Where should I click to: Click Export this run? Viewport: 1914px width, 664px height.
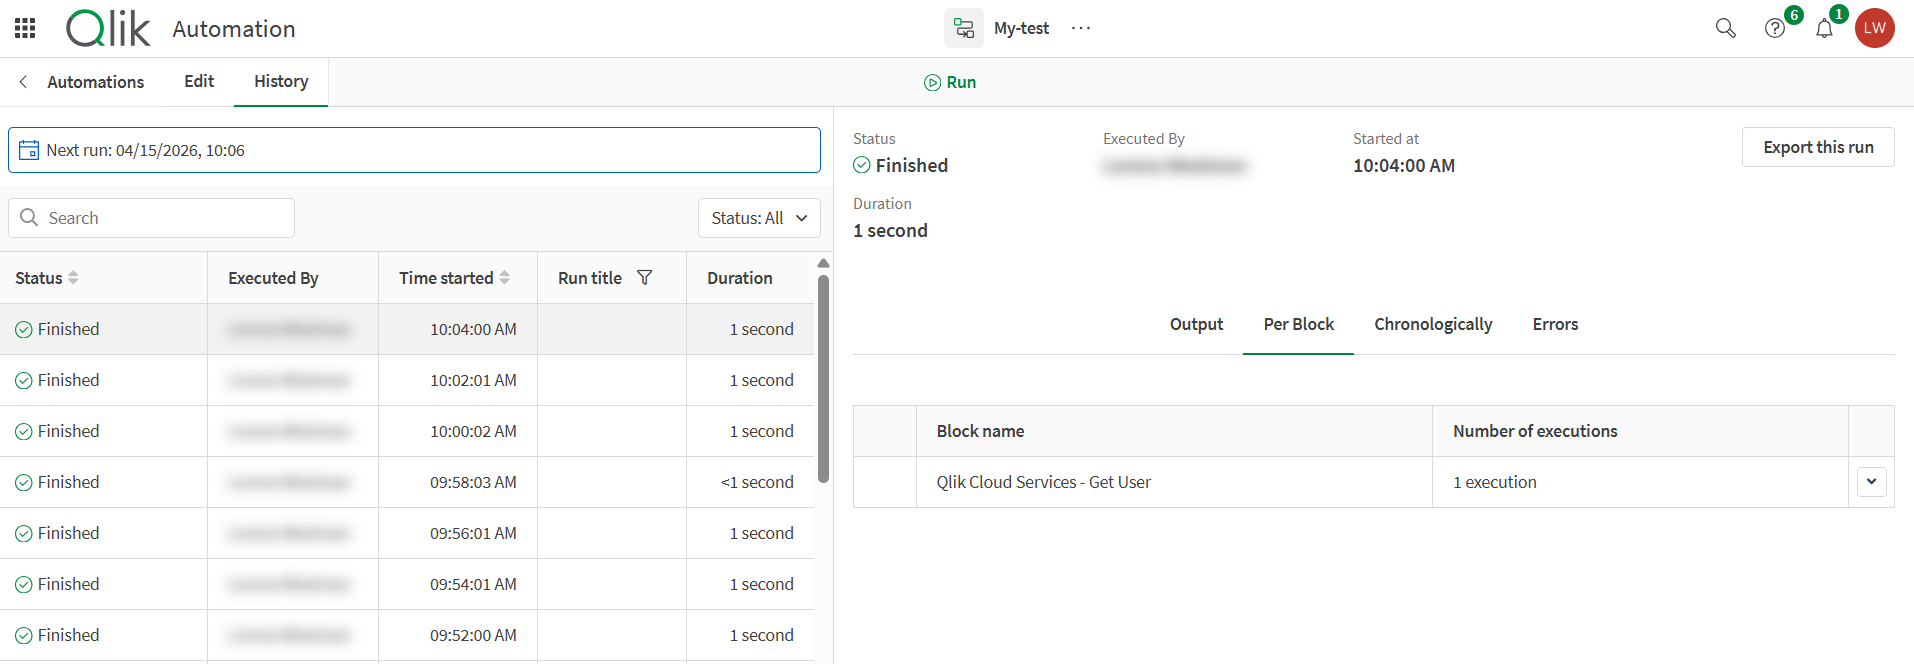[1818, 147]
